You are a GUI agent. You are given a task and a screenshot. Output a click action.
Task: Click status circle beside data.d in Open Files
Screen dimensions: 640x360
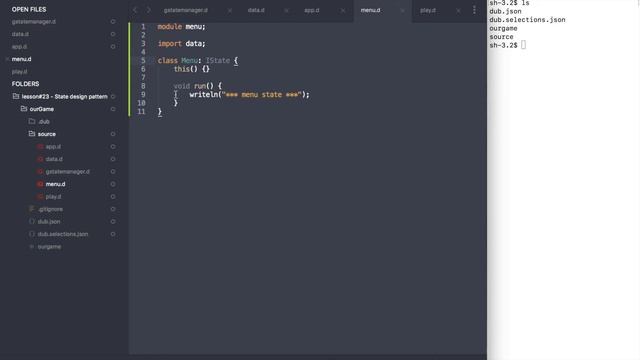113,34
